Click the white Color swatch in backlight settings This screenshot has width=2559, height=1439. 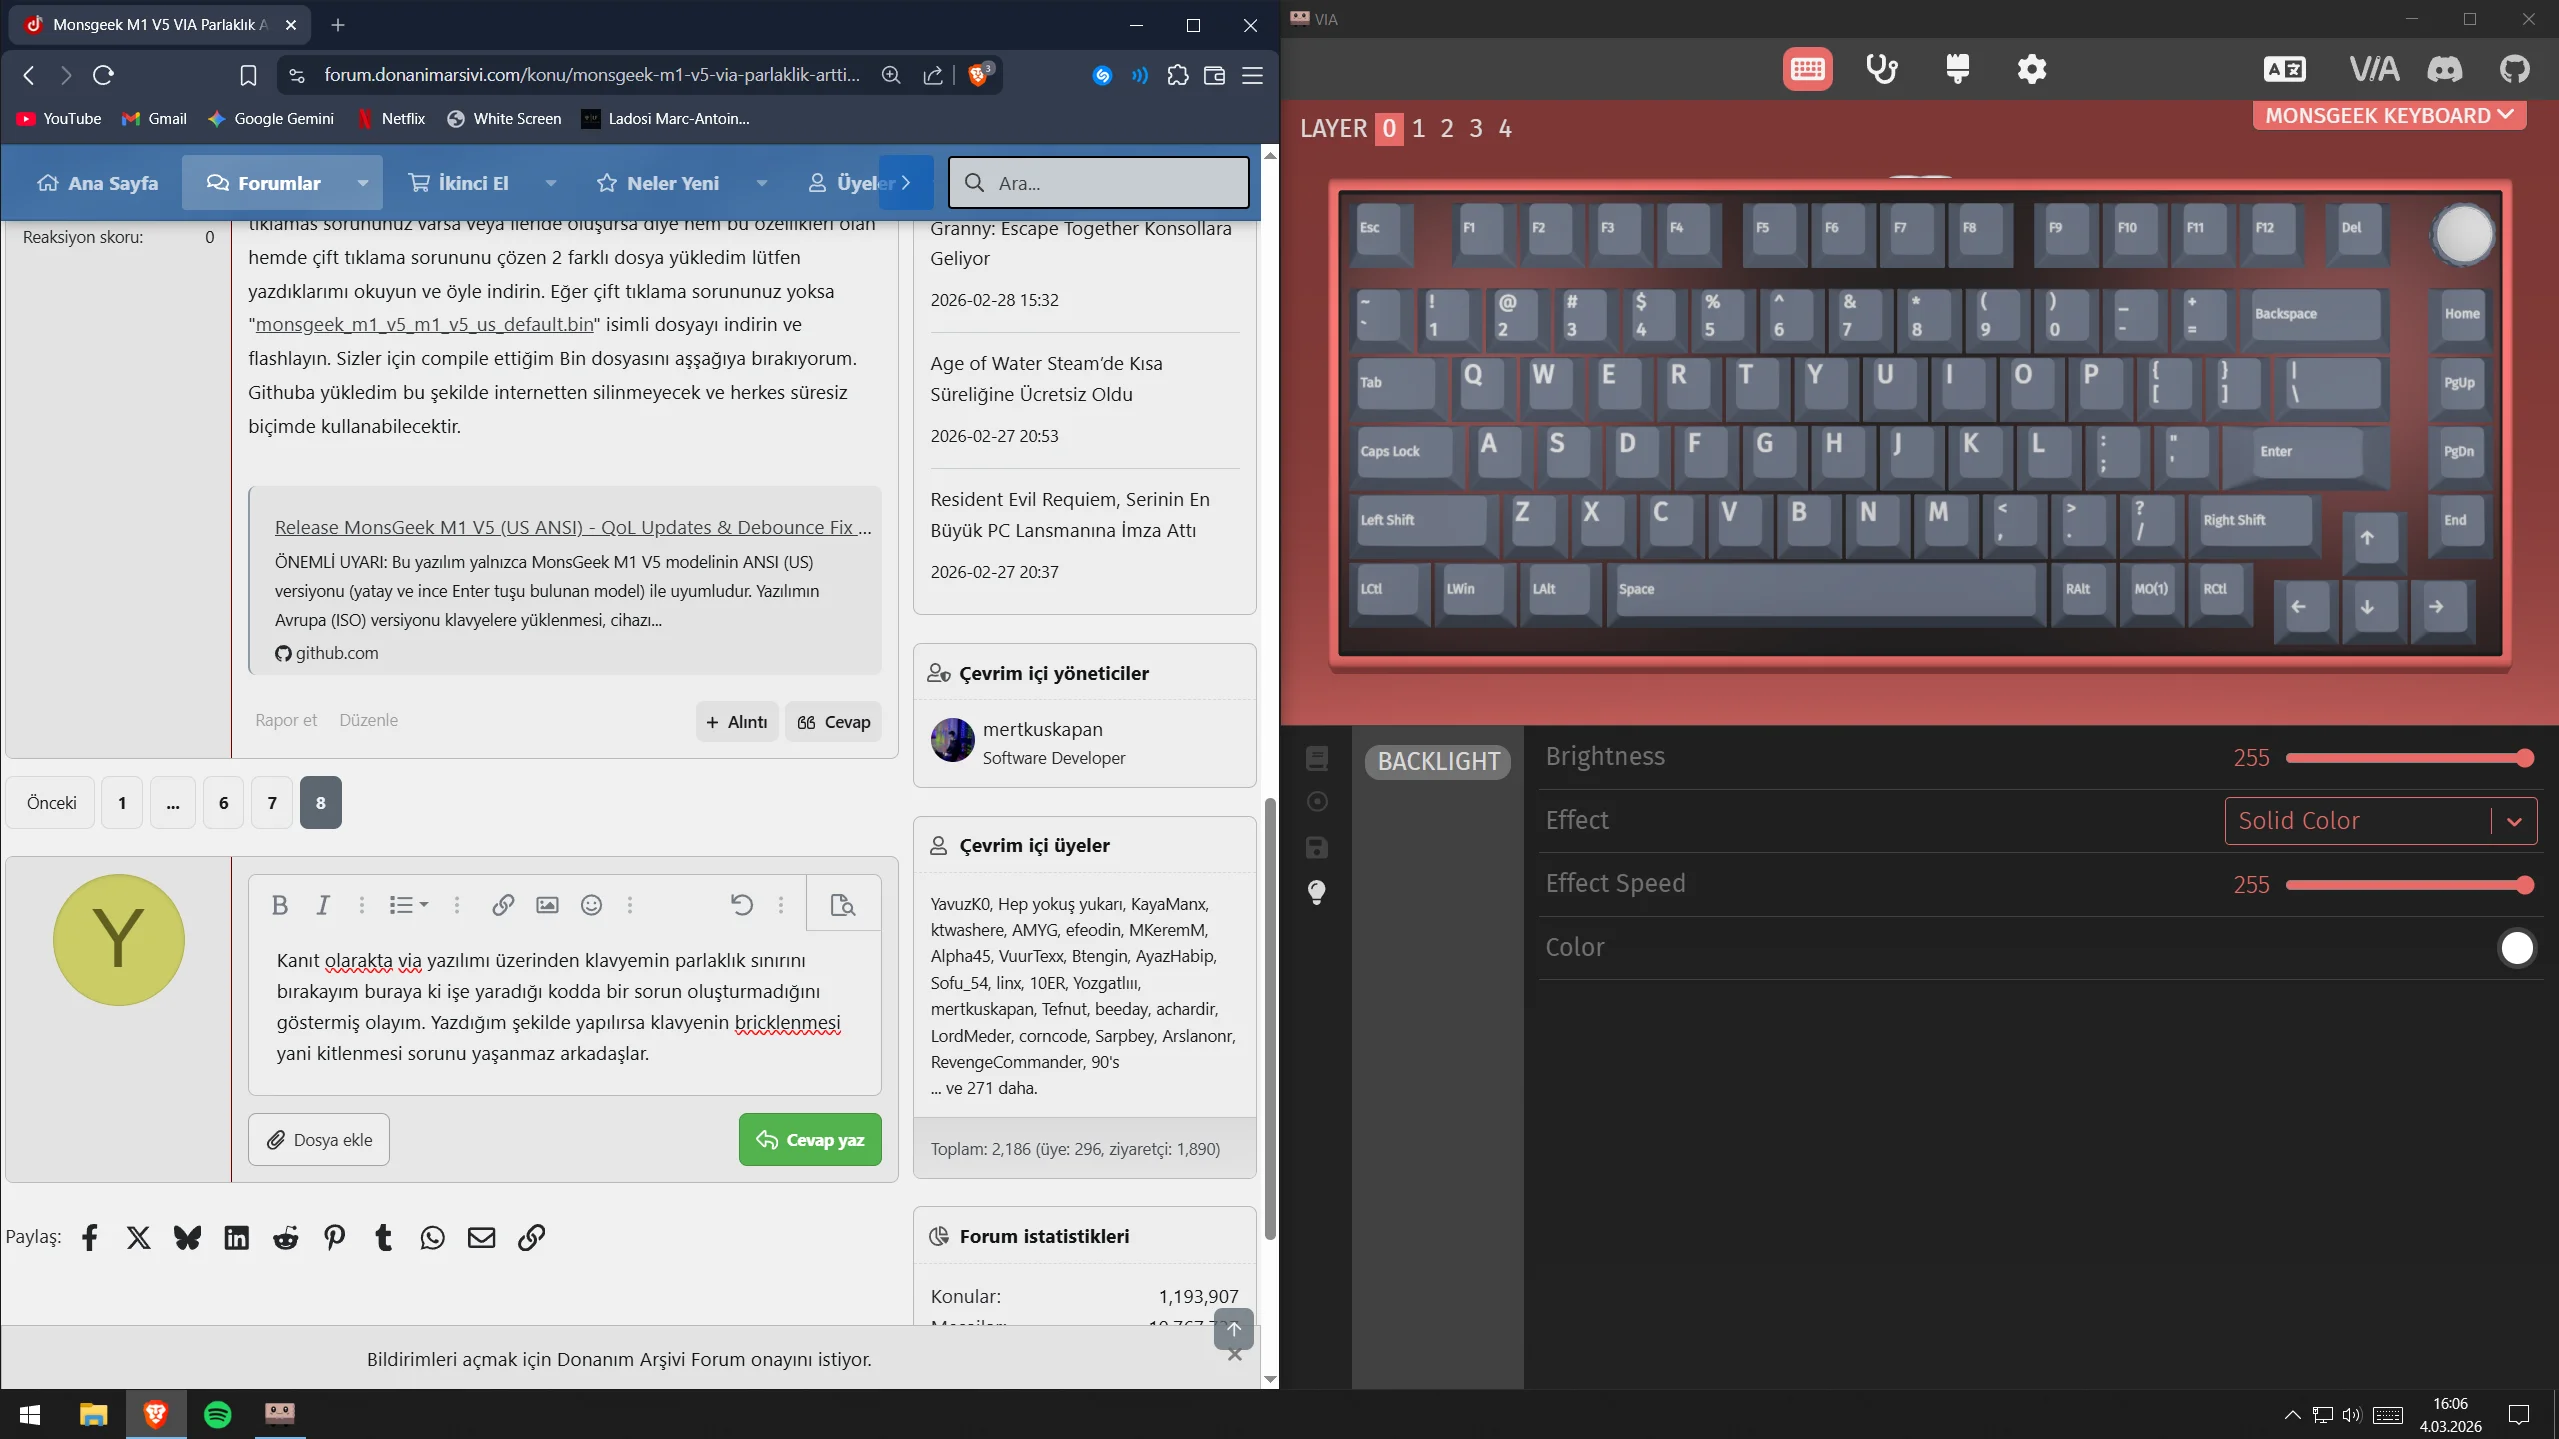coord(2516,948)
